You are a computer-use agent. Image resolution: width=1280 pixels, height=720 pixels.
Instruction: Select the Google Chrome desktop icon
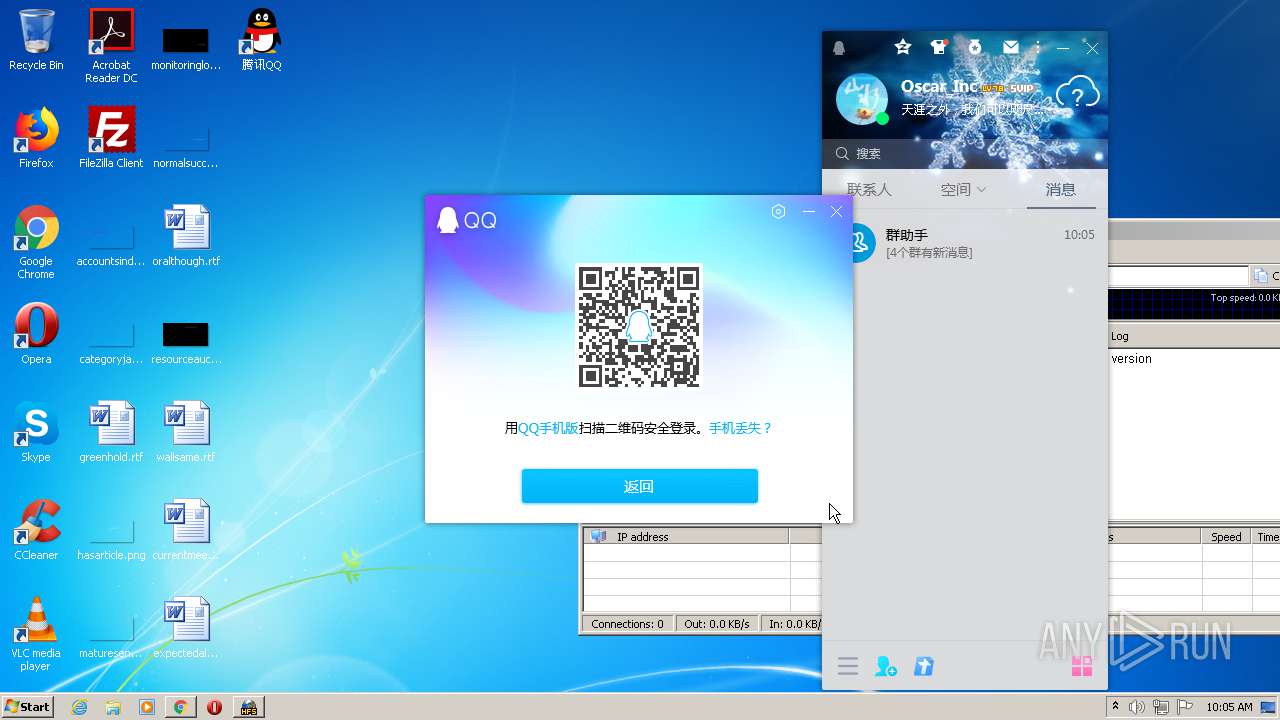pyautogui.click(x=36, y=242)
